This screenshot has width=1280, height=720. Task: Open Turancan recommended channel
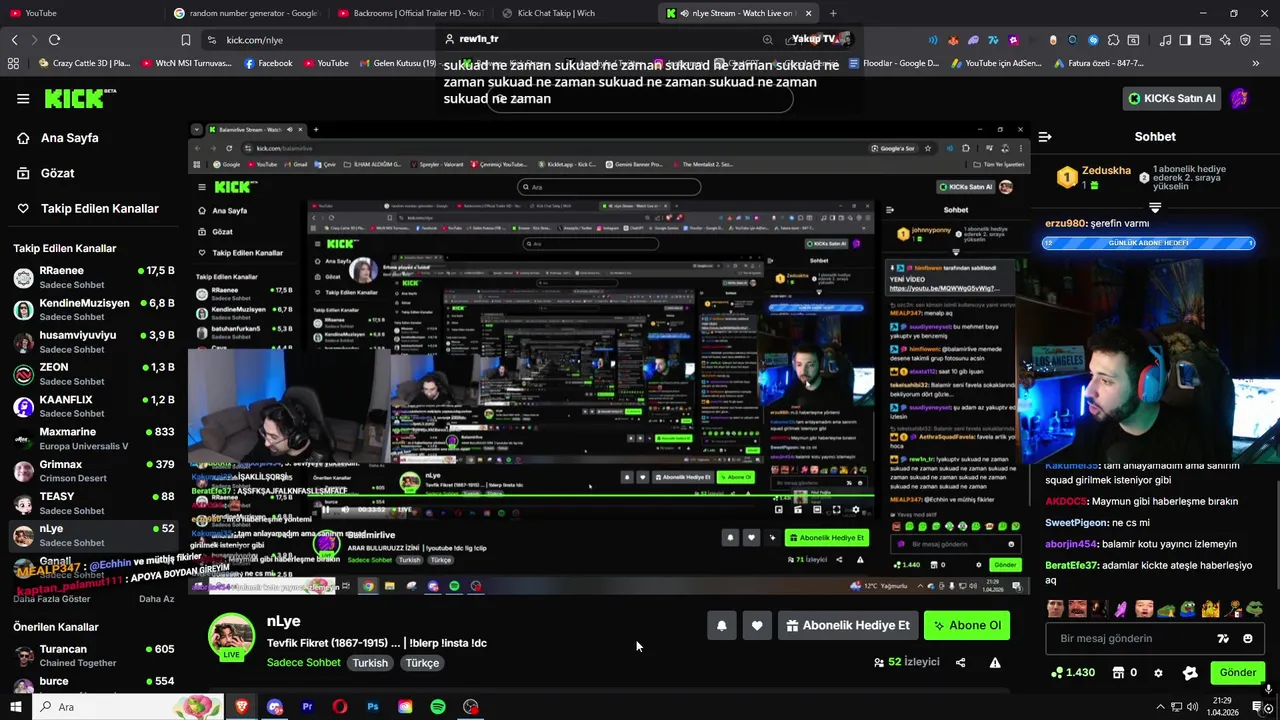click(92, 655)
